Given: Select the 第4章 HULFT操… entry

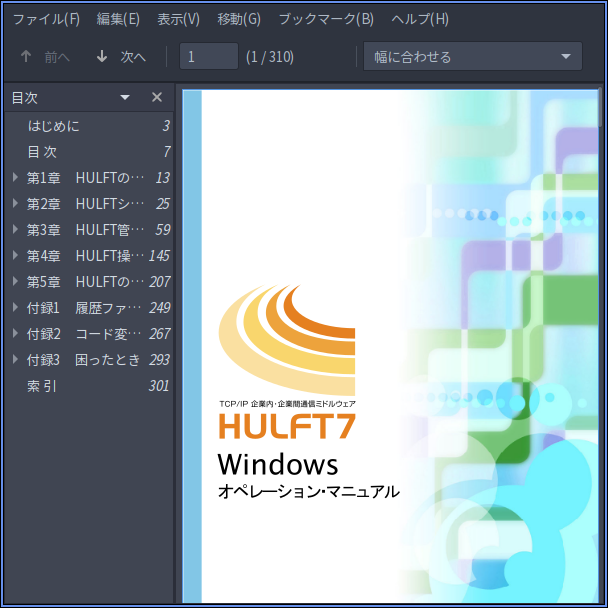Looking at the screenshot, I should [89, 256].
